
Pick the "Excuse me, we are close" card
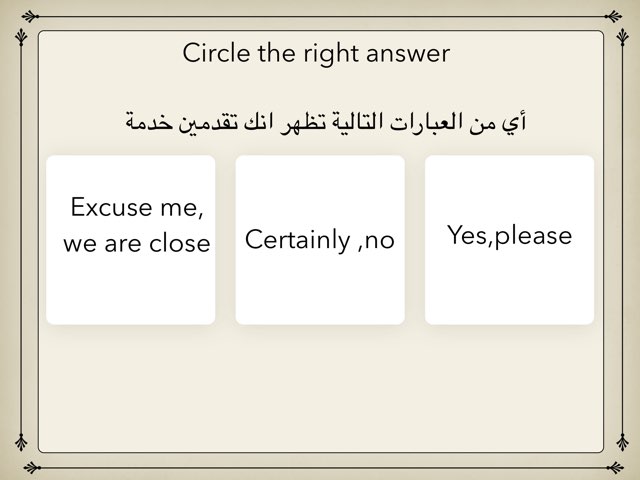click(131, 240)
